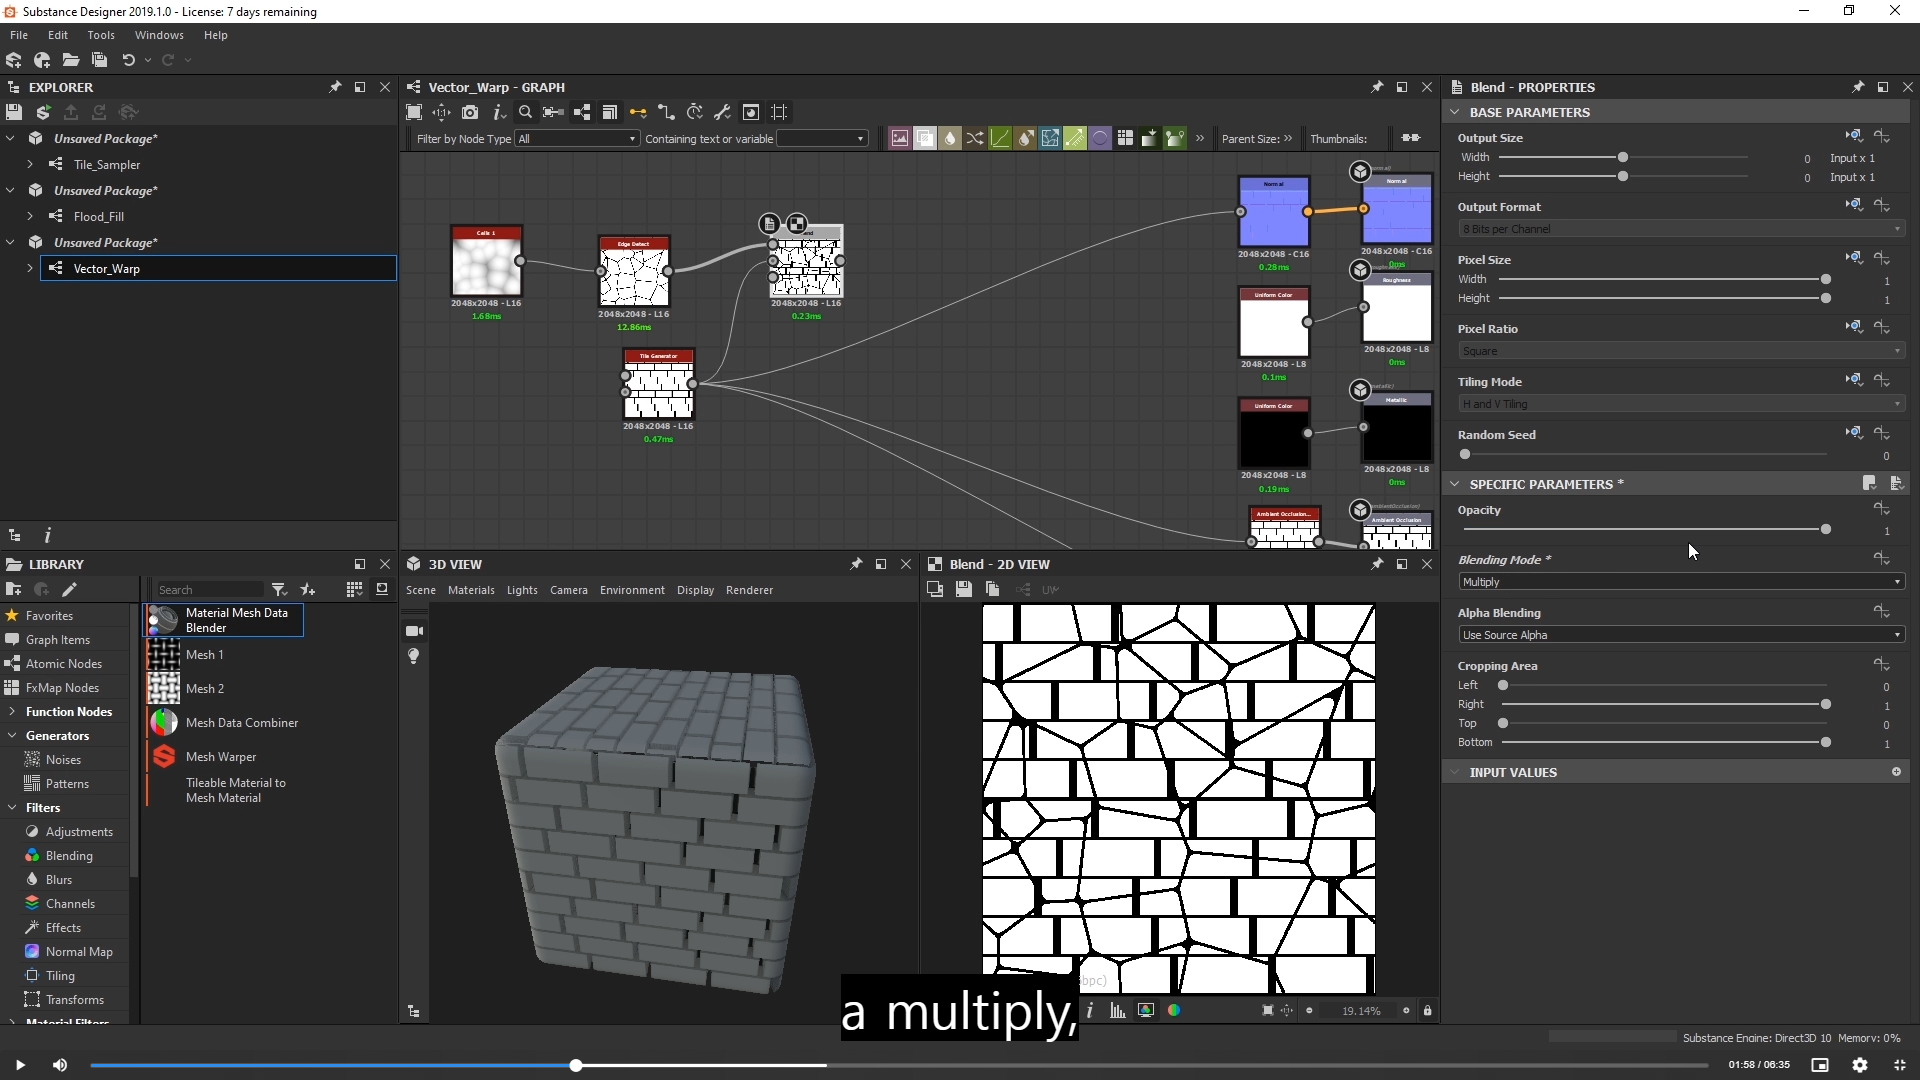Expand the Tile_Sampler tree item

30,164
